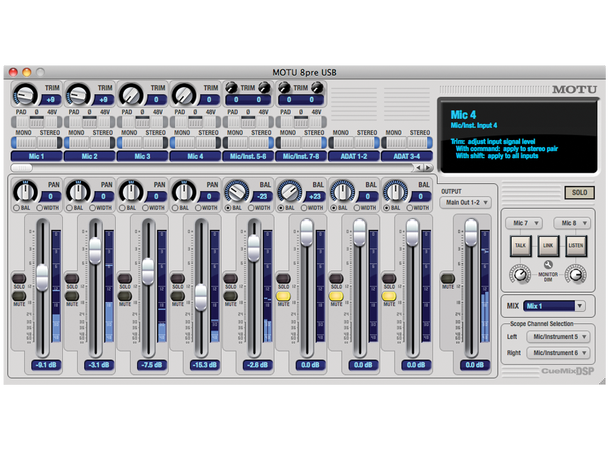Click horizontal scrollbar thumb under inputs

pyautogui.click(x=22, y=168)
